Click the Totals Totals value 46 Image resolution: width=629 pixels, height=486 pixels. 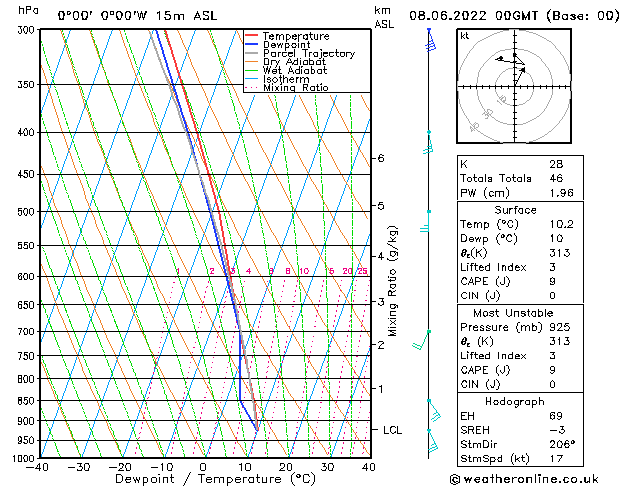556,178
